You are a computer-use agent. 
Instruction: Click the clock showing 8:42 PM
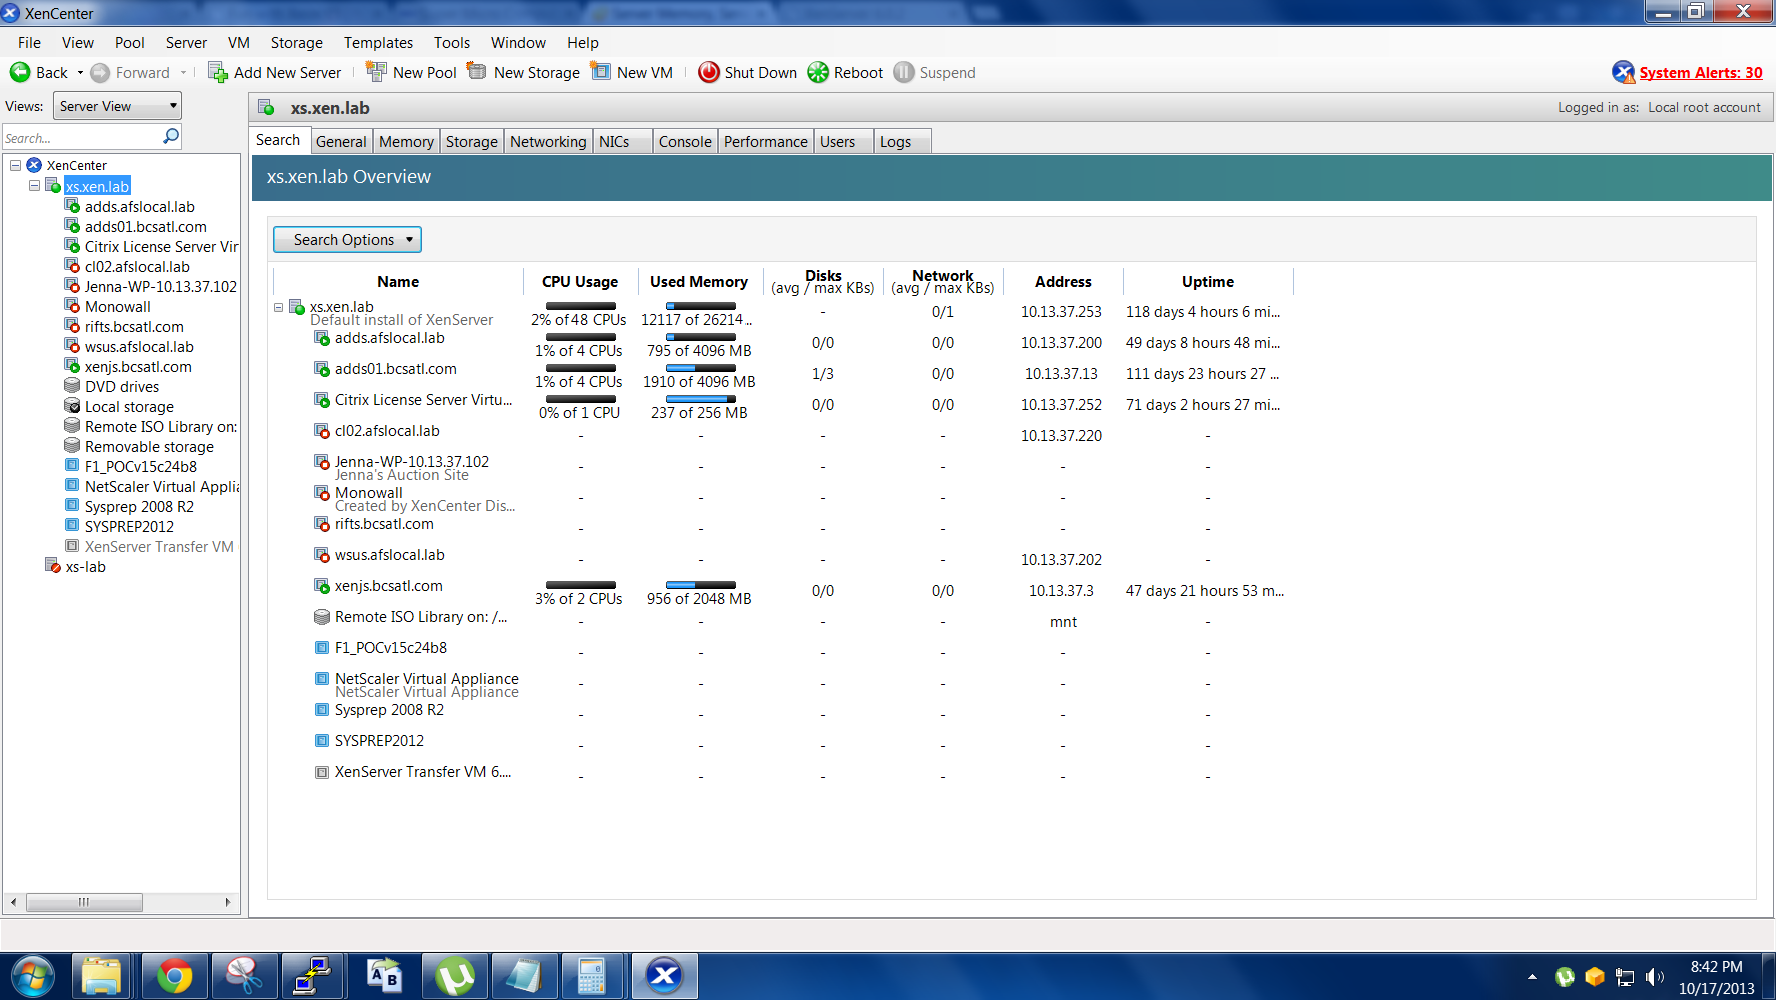(1716, 967)
